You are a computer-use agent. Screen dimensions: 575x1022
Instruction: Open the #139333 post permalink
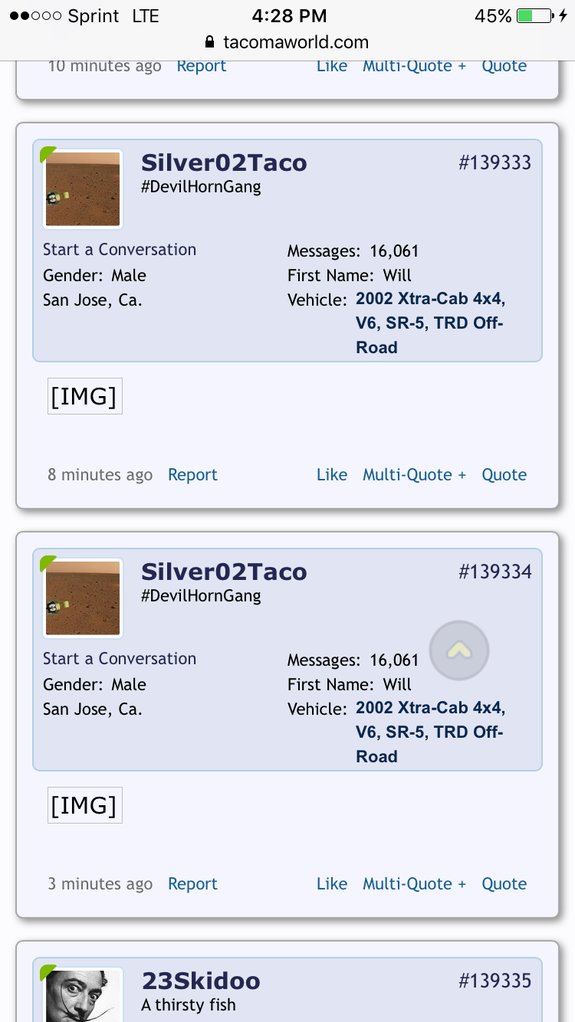495,162
